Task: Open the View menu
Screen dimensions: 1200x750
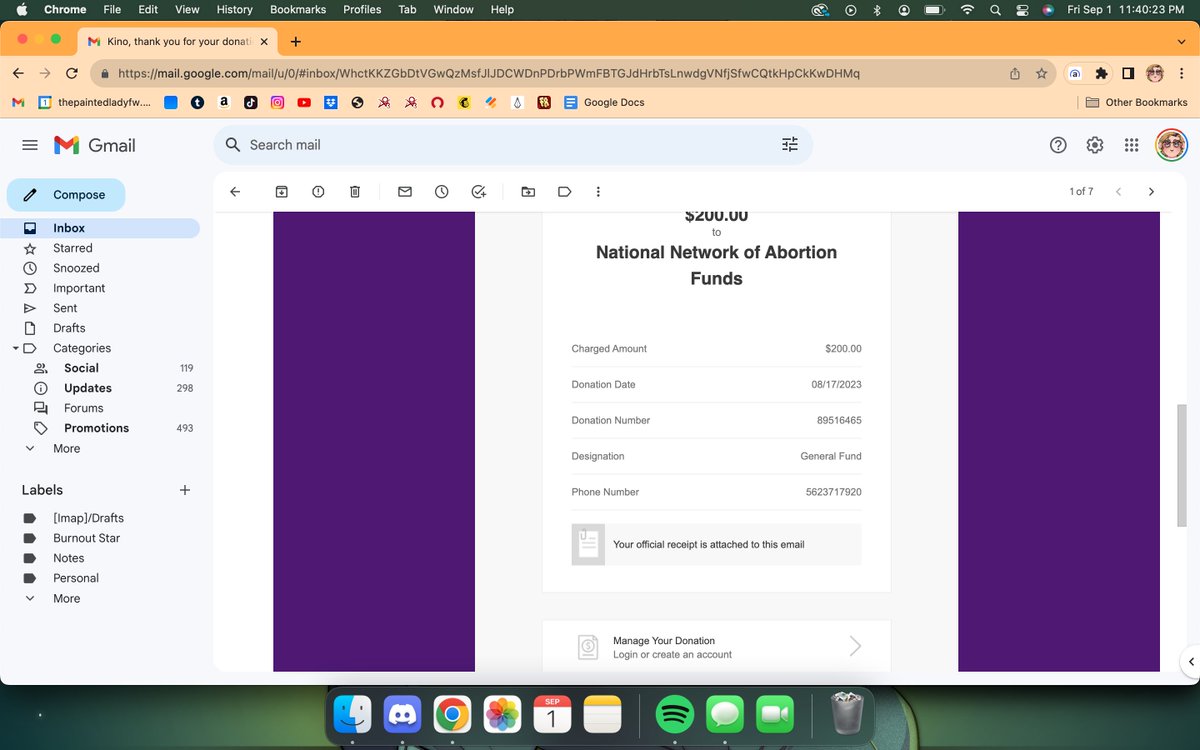Action: tap(187, 9)
